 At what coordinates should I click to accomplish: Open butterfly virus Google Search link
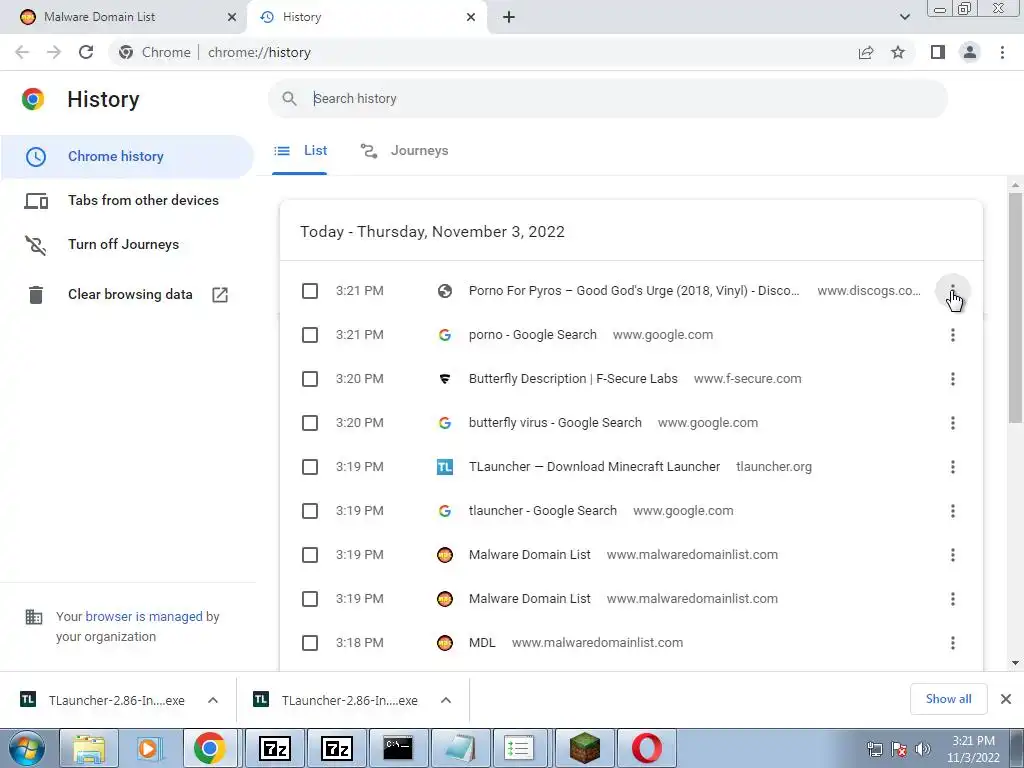(x=555, y=423)
